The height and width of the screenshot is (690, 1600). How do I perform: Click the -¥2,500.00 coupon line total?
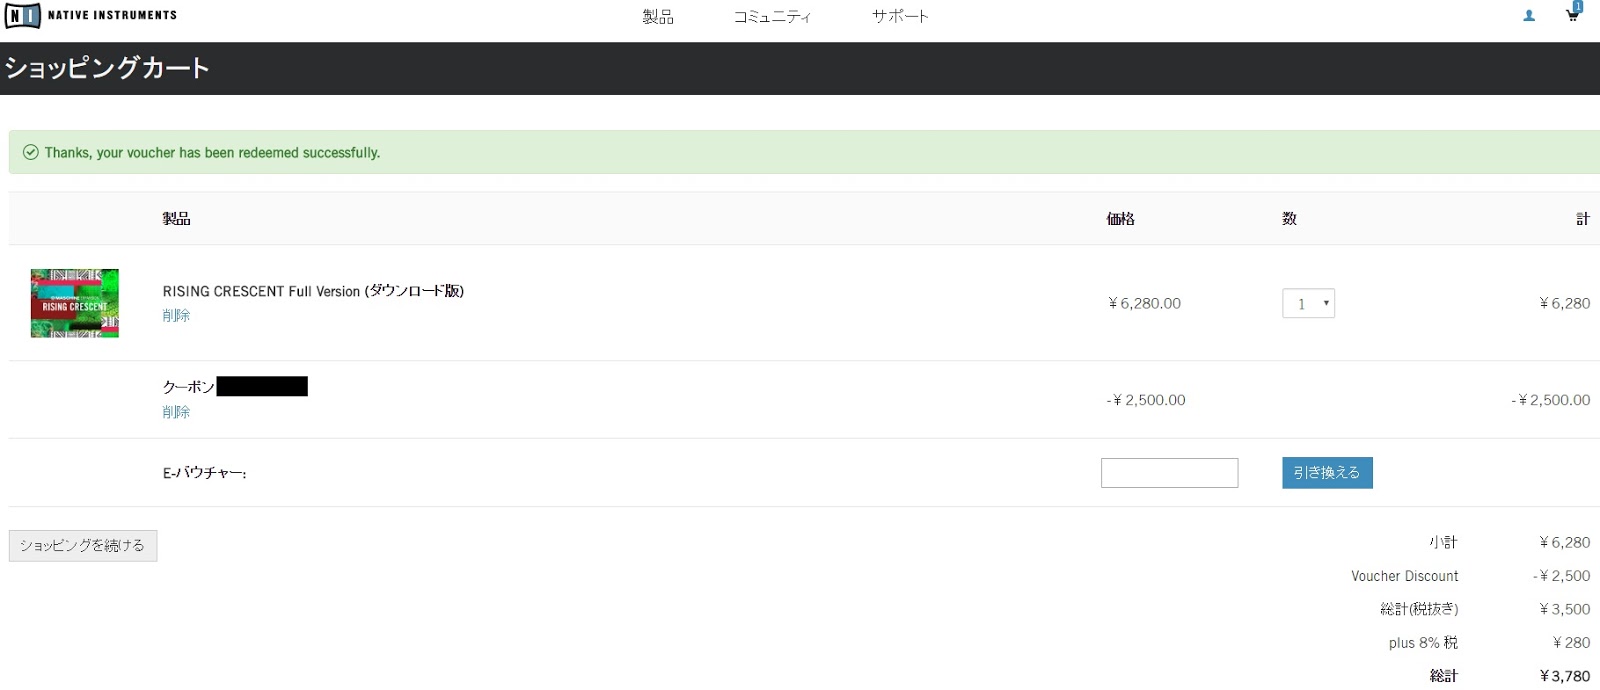tap(1550, 400)
